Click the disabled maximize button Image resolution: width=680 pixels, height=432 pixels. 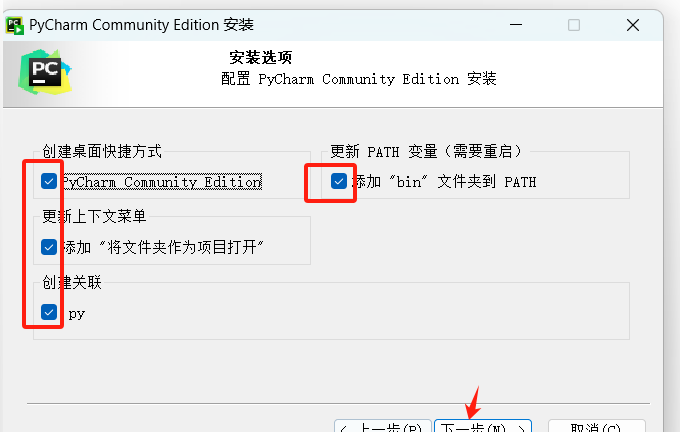(x=574, y=25)
